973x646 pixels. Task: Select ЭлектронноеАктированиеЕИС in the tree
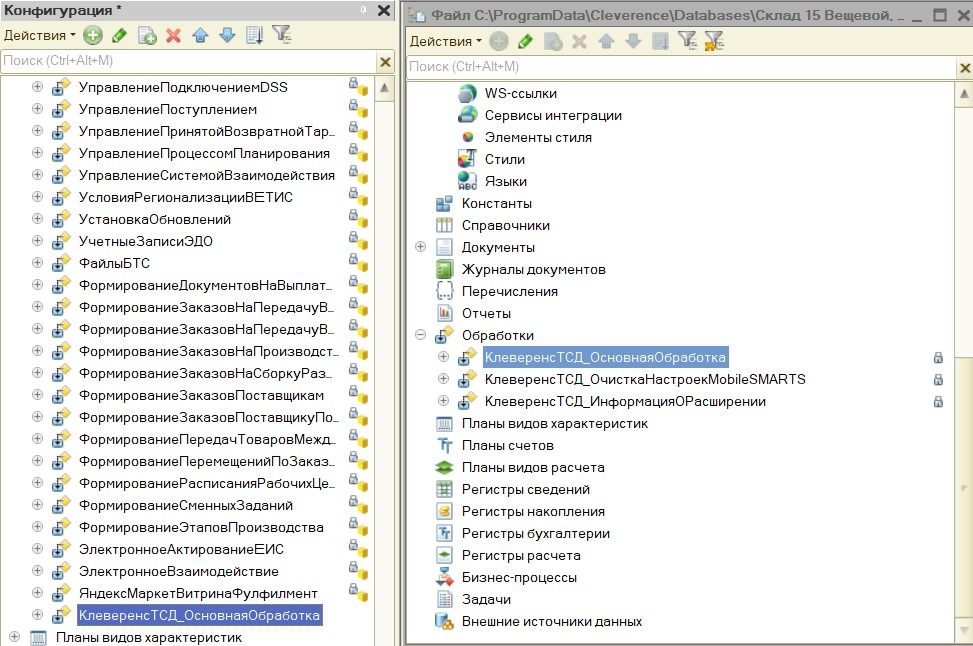181,549
